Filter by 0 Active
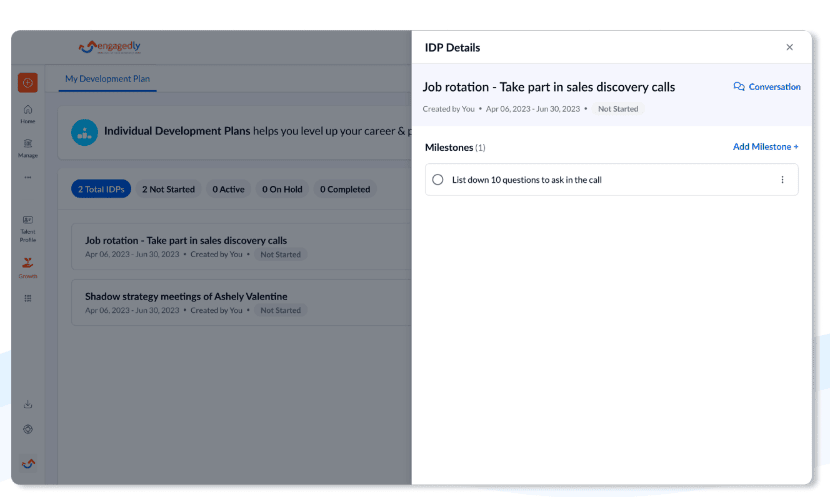 coord(228,189)
